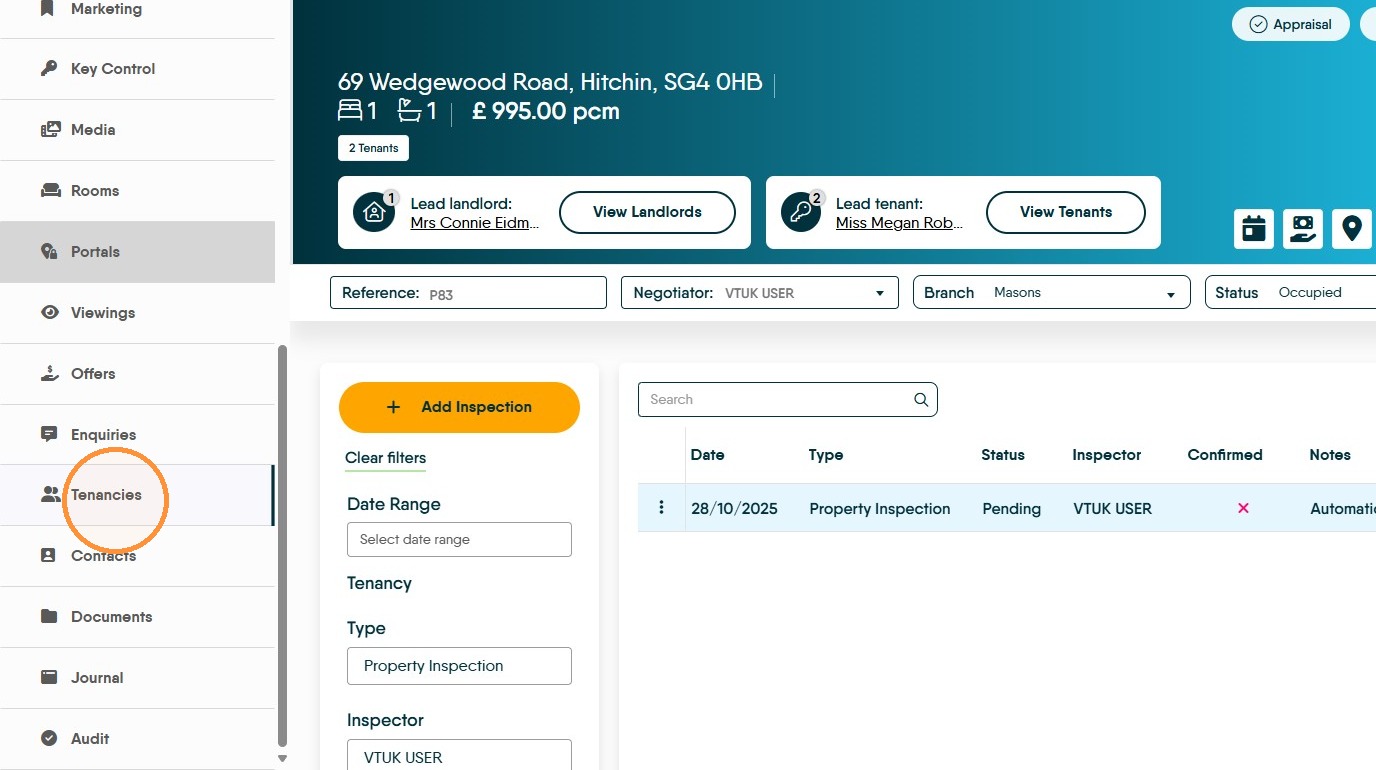1376x770 pixels.
Task: Click the lead tenant key icon
Action: [x=801, y=212]
